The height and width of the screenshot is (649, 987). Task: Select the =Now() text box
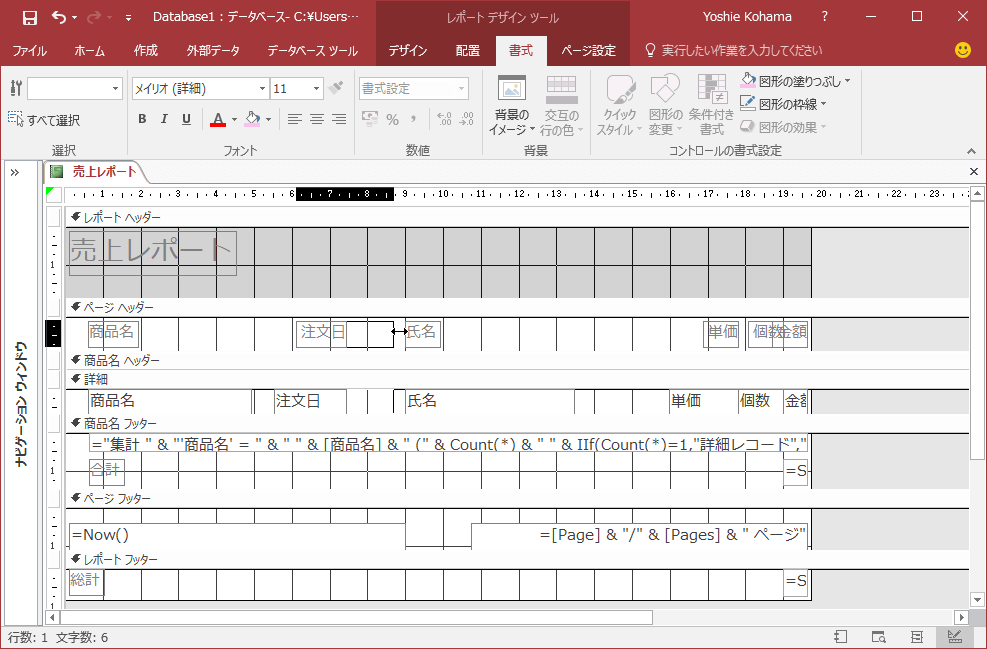[237, 534]
